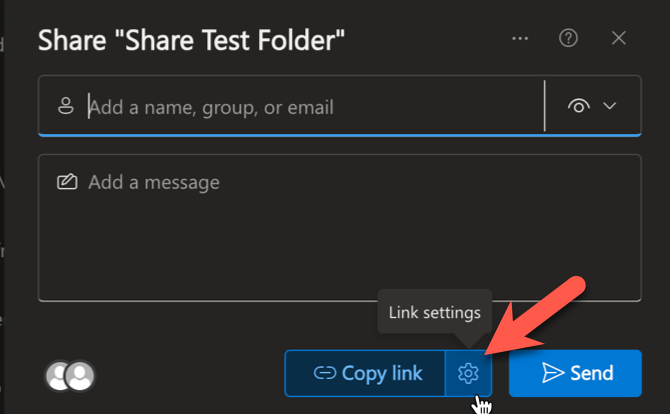The height and width of the screenshot is (414, 670).
Task: Click the Share "Share Test Folder" heading
Action: (191, 41)
